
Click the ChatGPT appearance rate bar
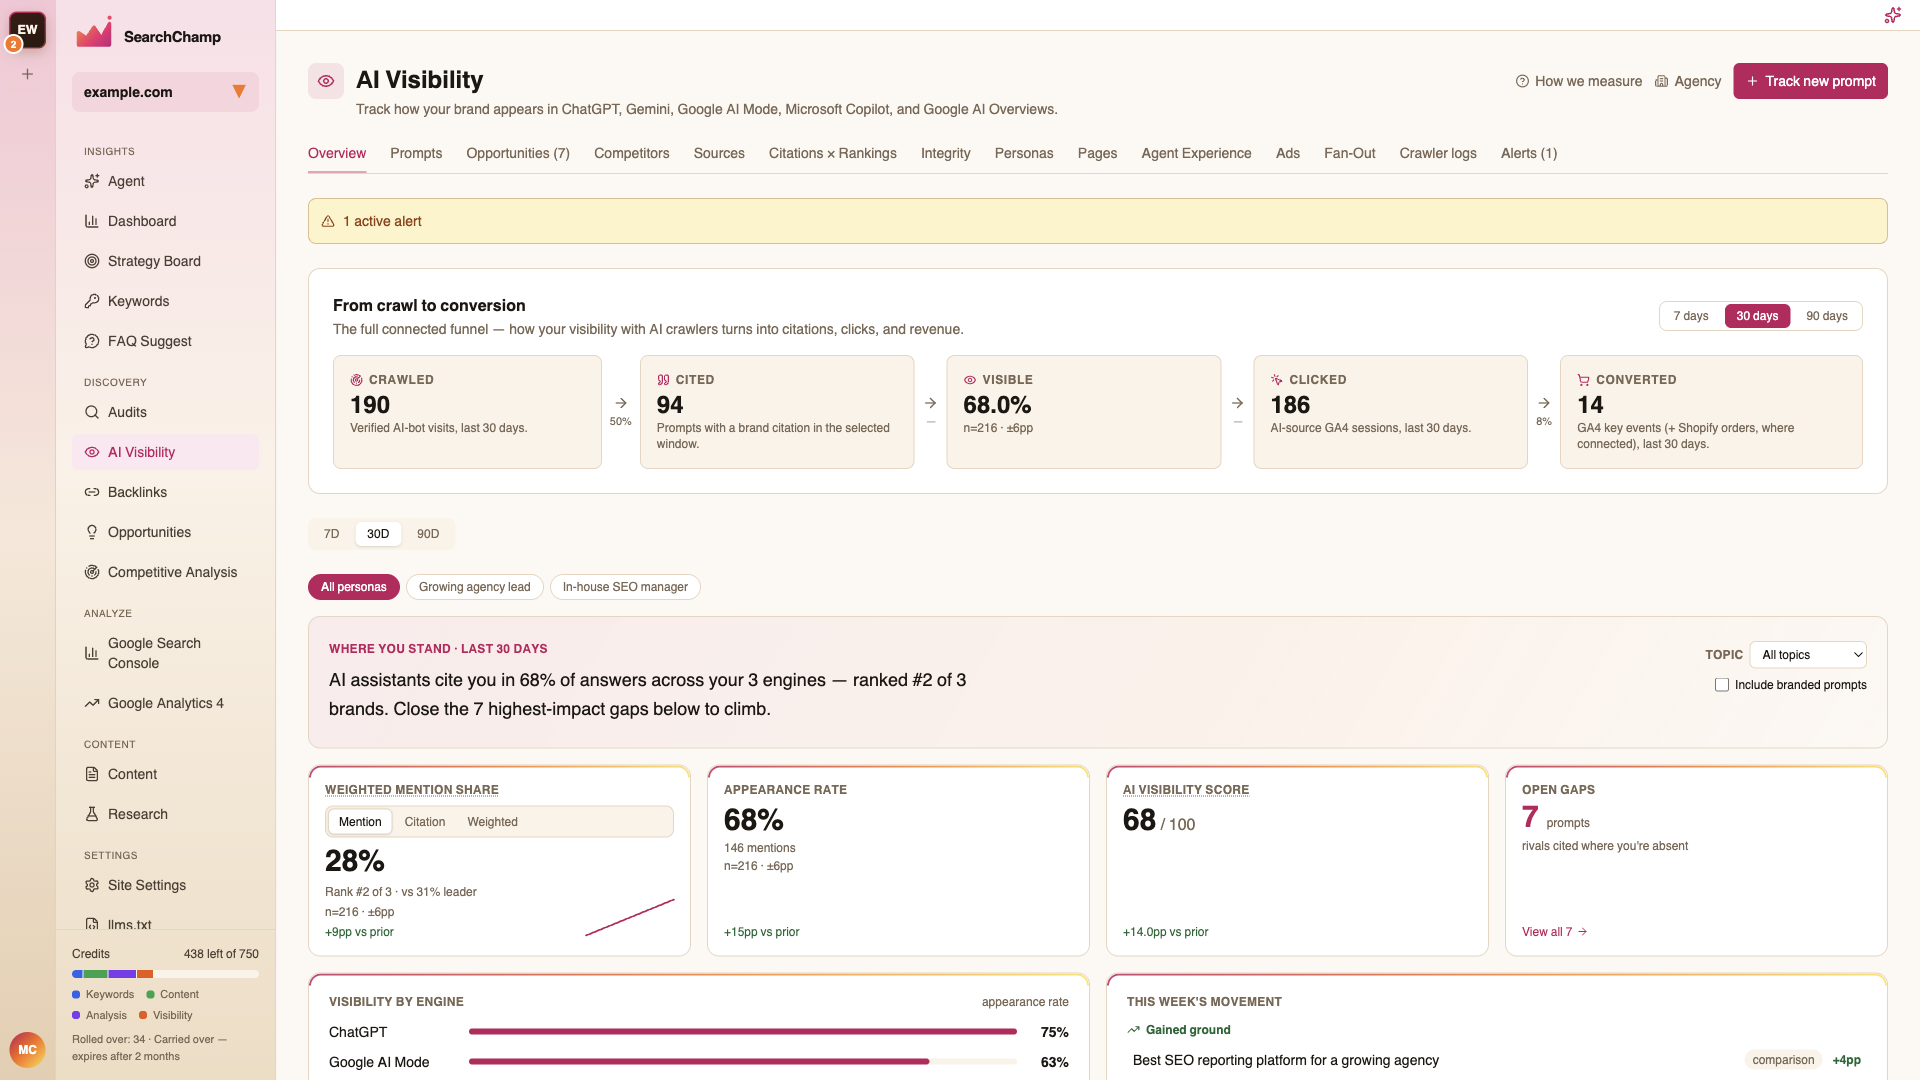pyautogui.click(x=743, y=1032)
